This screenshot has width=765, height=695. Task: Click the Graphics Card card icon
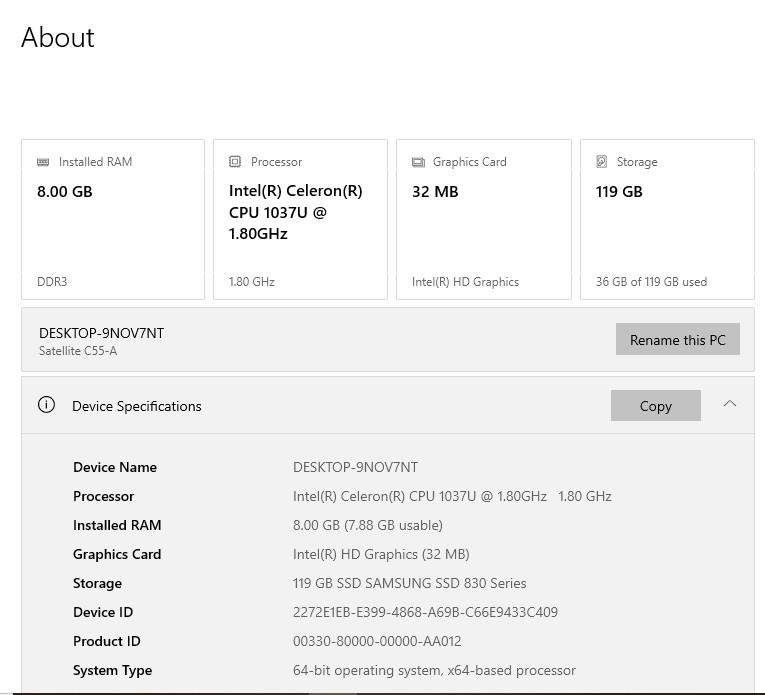pyautogui.click(x=418, y=162)
